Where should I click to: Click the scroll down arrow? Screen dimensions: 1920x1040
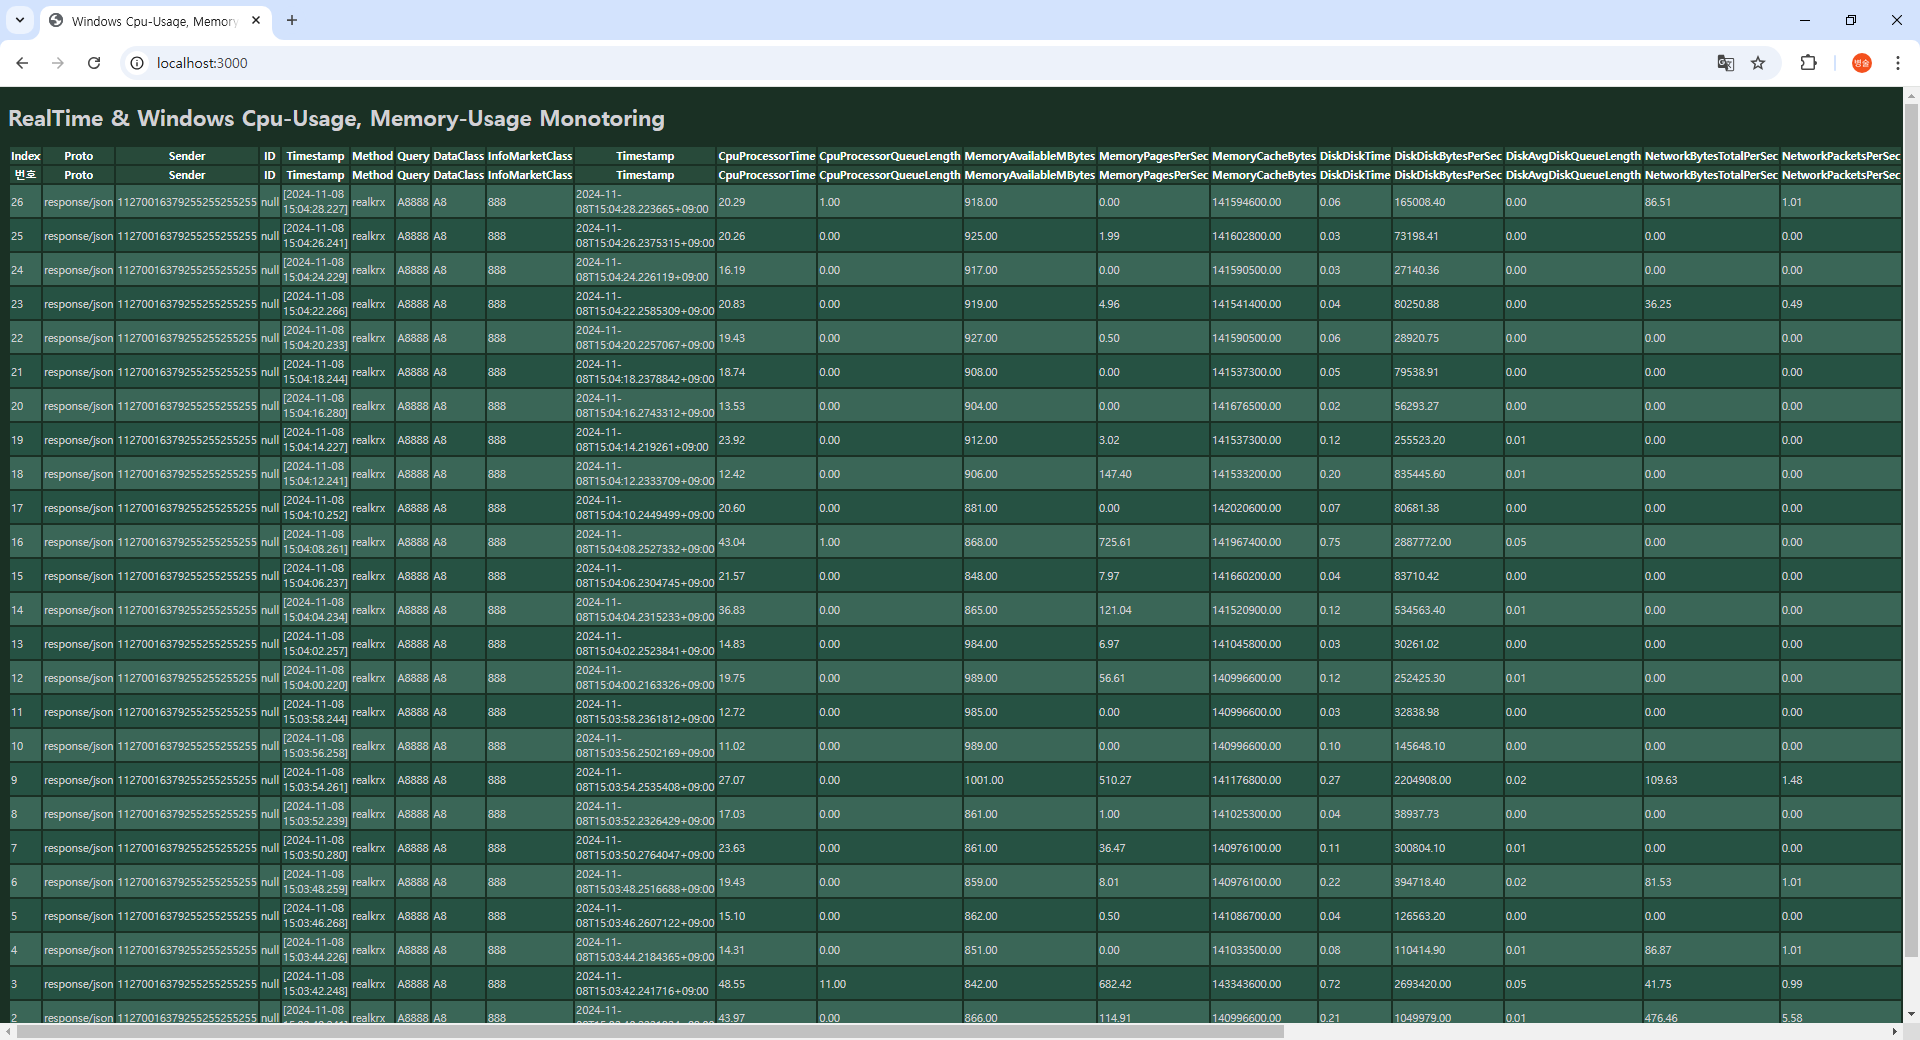click(x=1911, y=1014)
